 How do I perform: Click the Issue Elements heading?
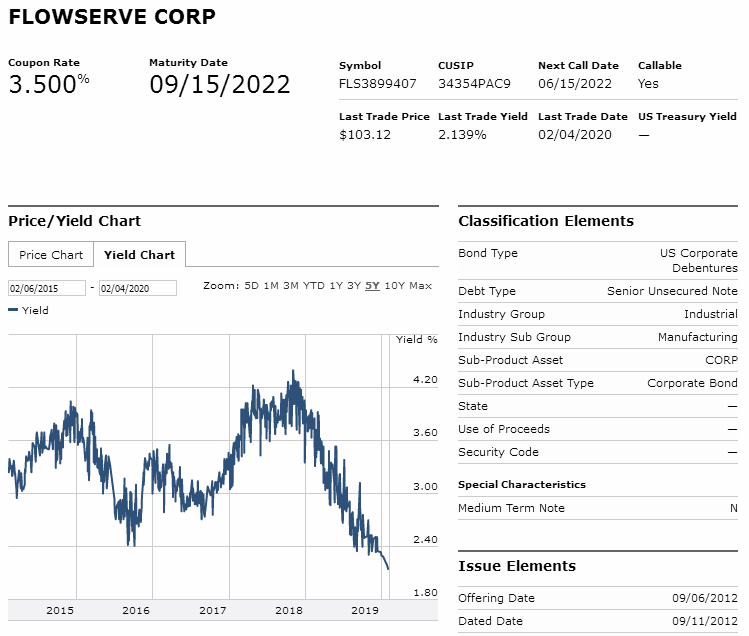pos(517,566)
